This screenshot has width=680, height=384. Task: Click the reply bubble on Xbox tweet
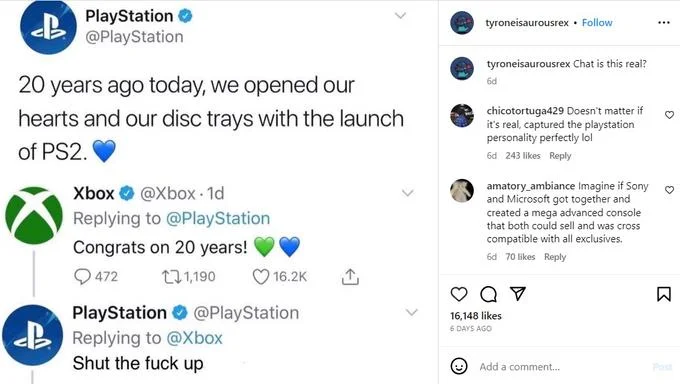tap(82, 276)
